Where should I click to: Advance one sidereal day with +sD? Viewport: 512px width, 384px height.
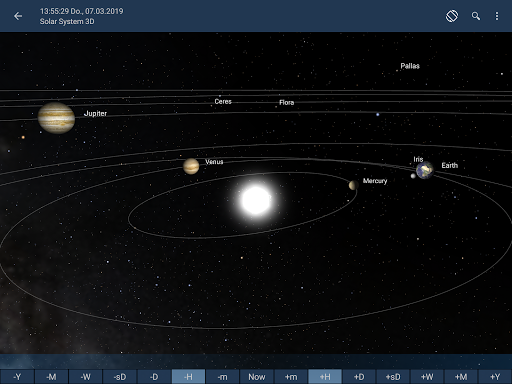[393, 377]
